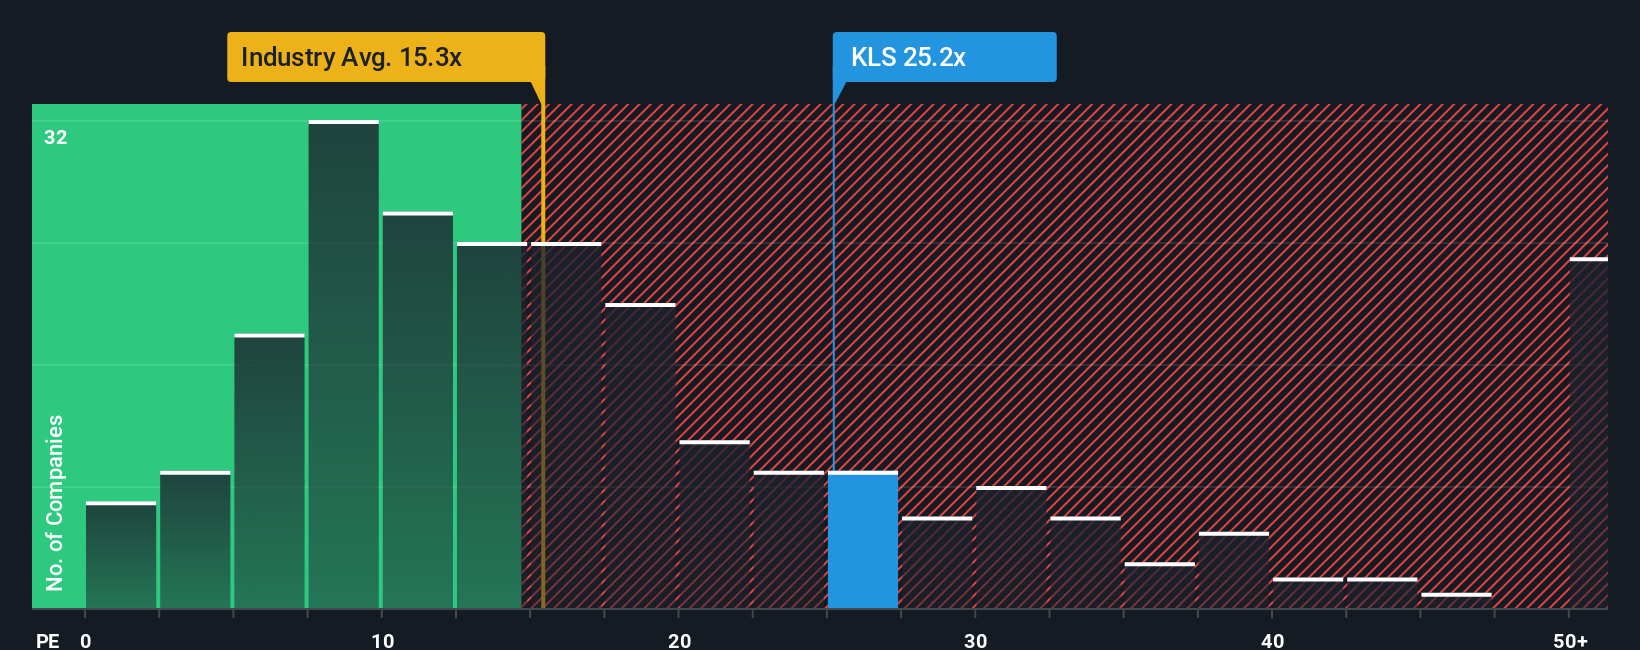Select the highlighted blue KLS histogram bar
Viewport: 1640px width, 650px height.
click(x=863, y=540)
